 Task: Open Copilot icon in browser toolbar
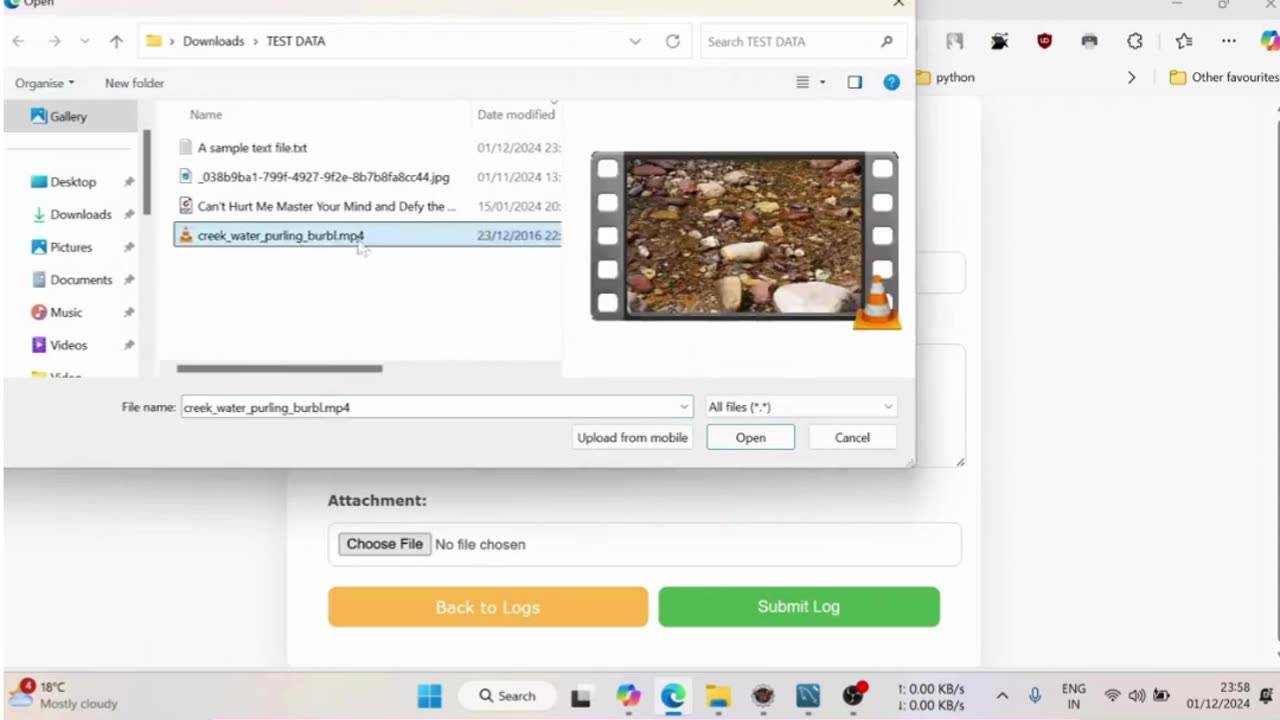click(1269, 41)
